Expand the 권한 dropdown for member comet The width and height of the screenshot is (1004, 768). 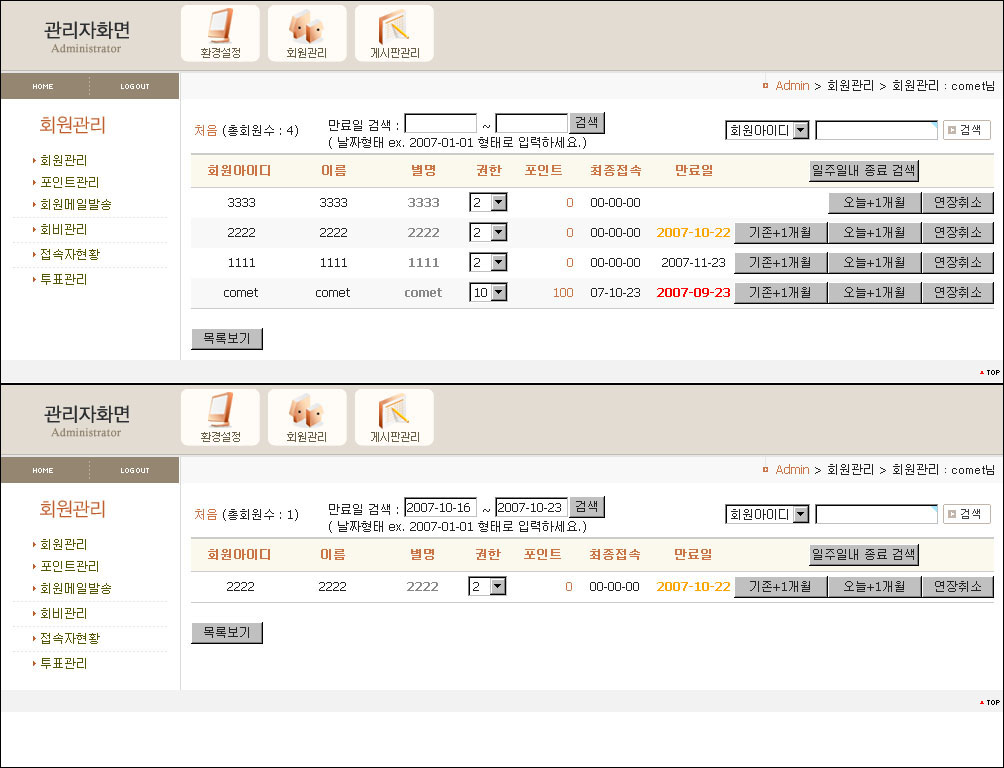(x=488, y=293)
